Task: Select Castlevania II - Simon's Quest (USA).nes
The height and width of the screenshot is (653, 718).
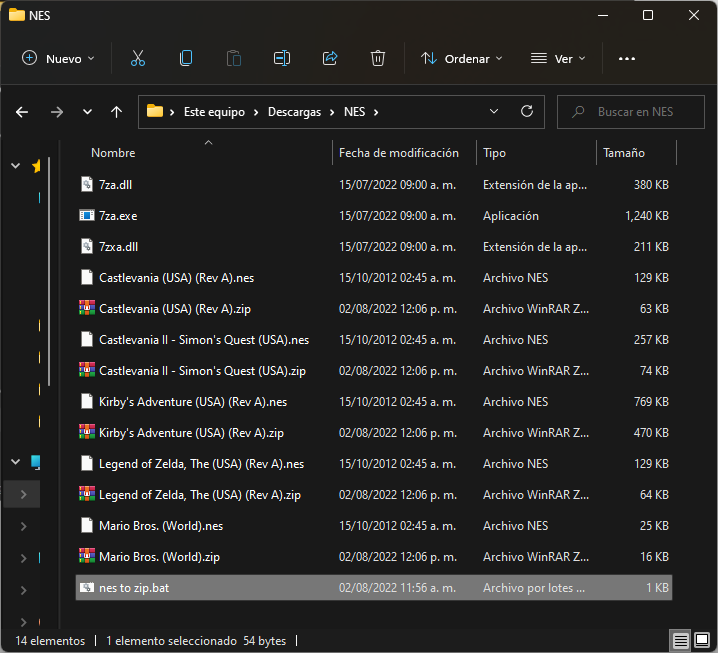Action: point(374,339)
